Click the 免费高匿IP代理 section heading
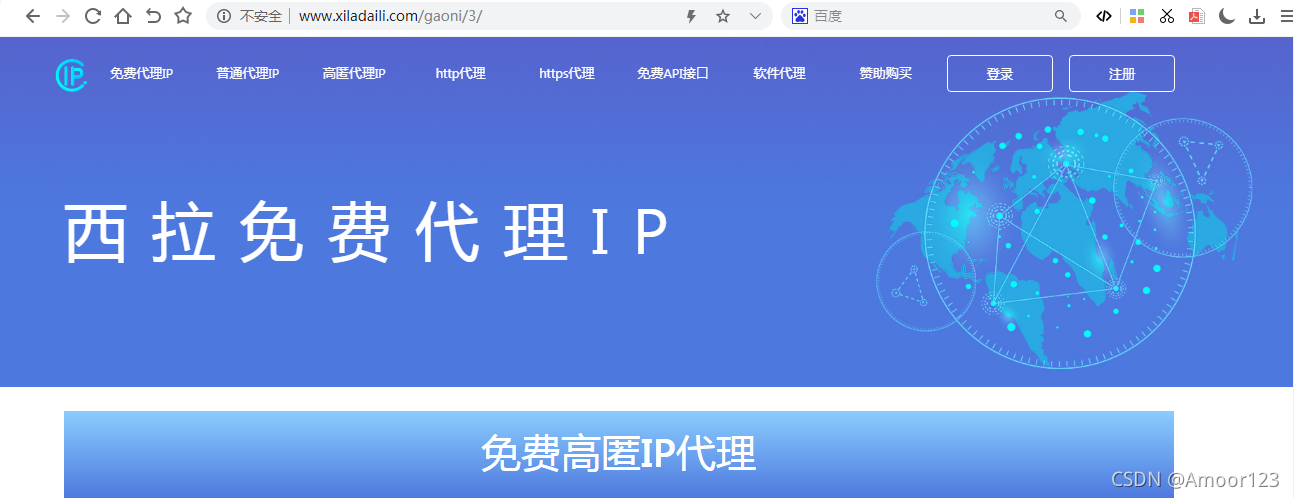Screen dimensions: 1294x498 click(618, 454)
